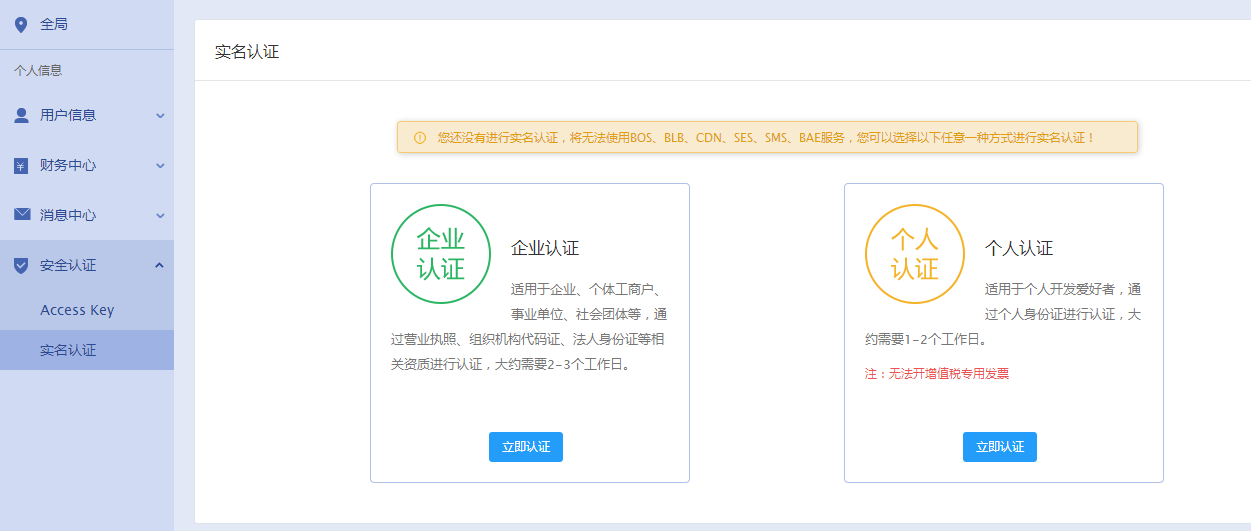
Task: Click the 企业认证 card title text
Action: pos(545,248)
